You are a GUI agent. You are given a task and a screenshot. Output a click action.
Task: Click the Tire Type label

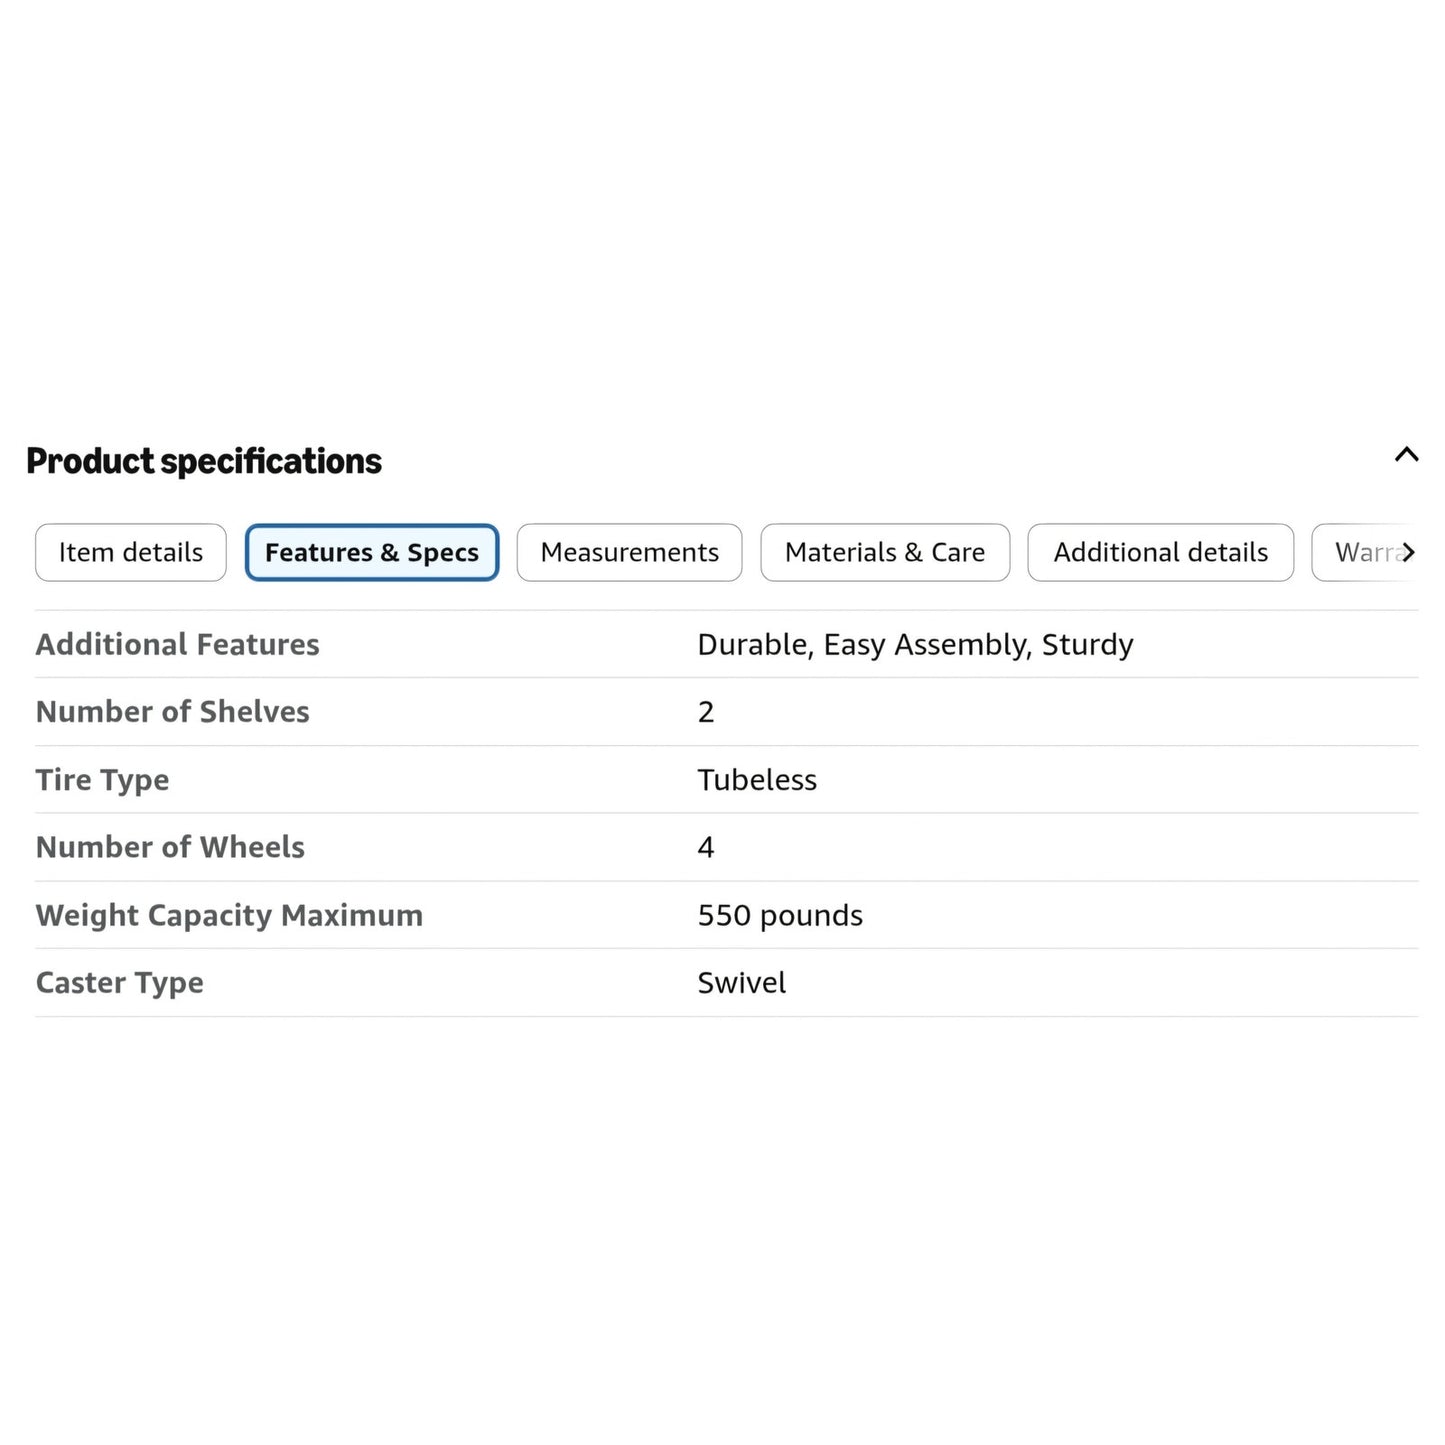pos(103,780)
